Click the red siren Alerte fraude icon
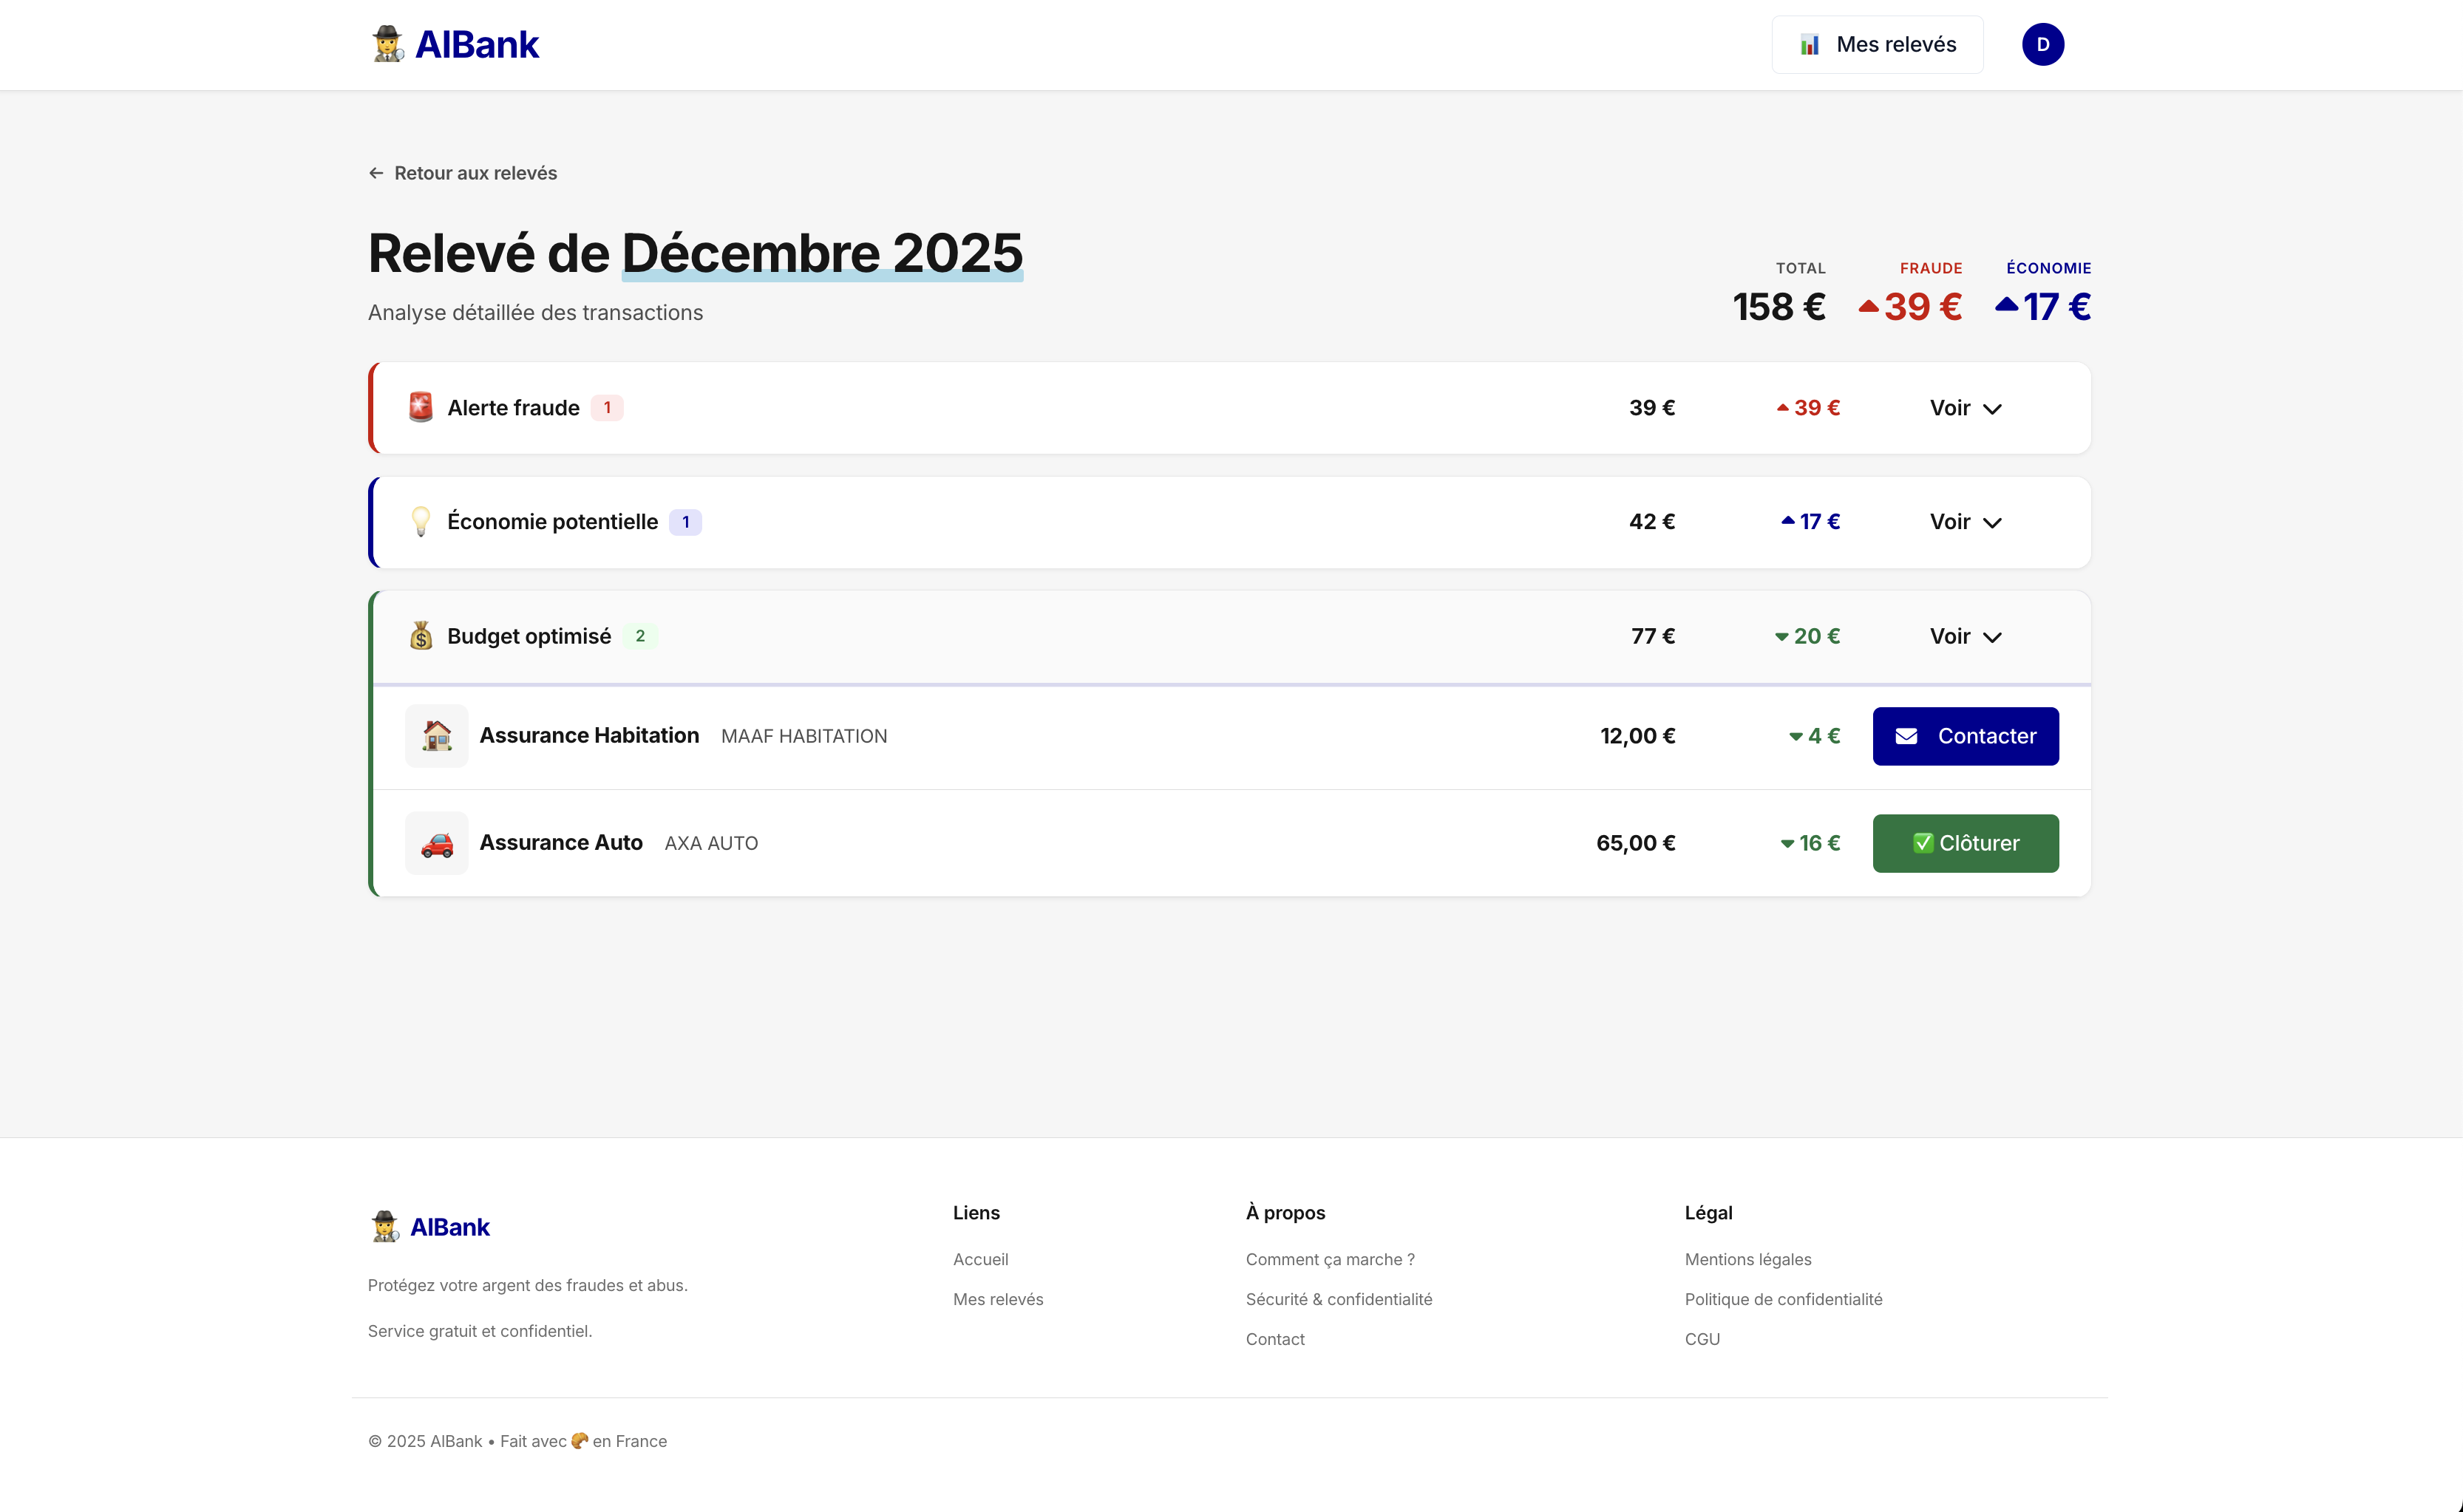The width and height of the screenshot is (2463, 1512). point(421,407)
